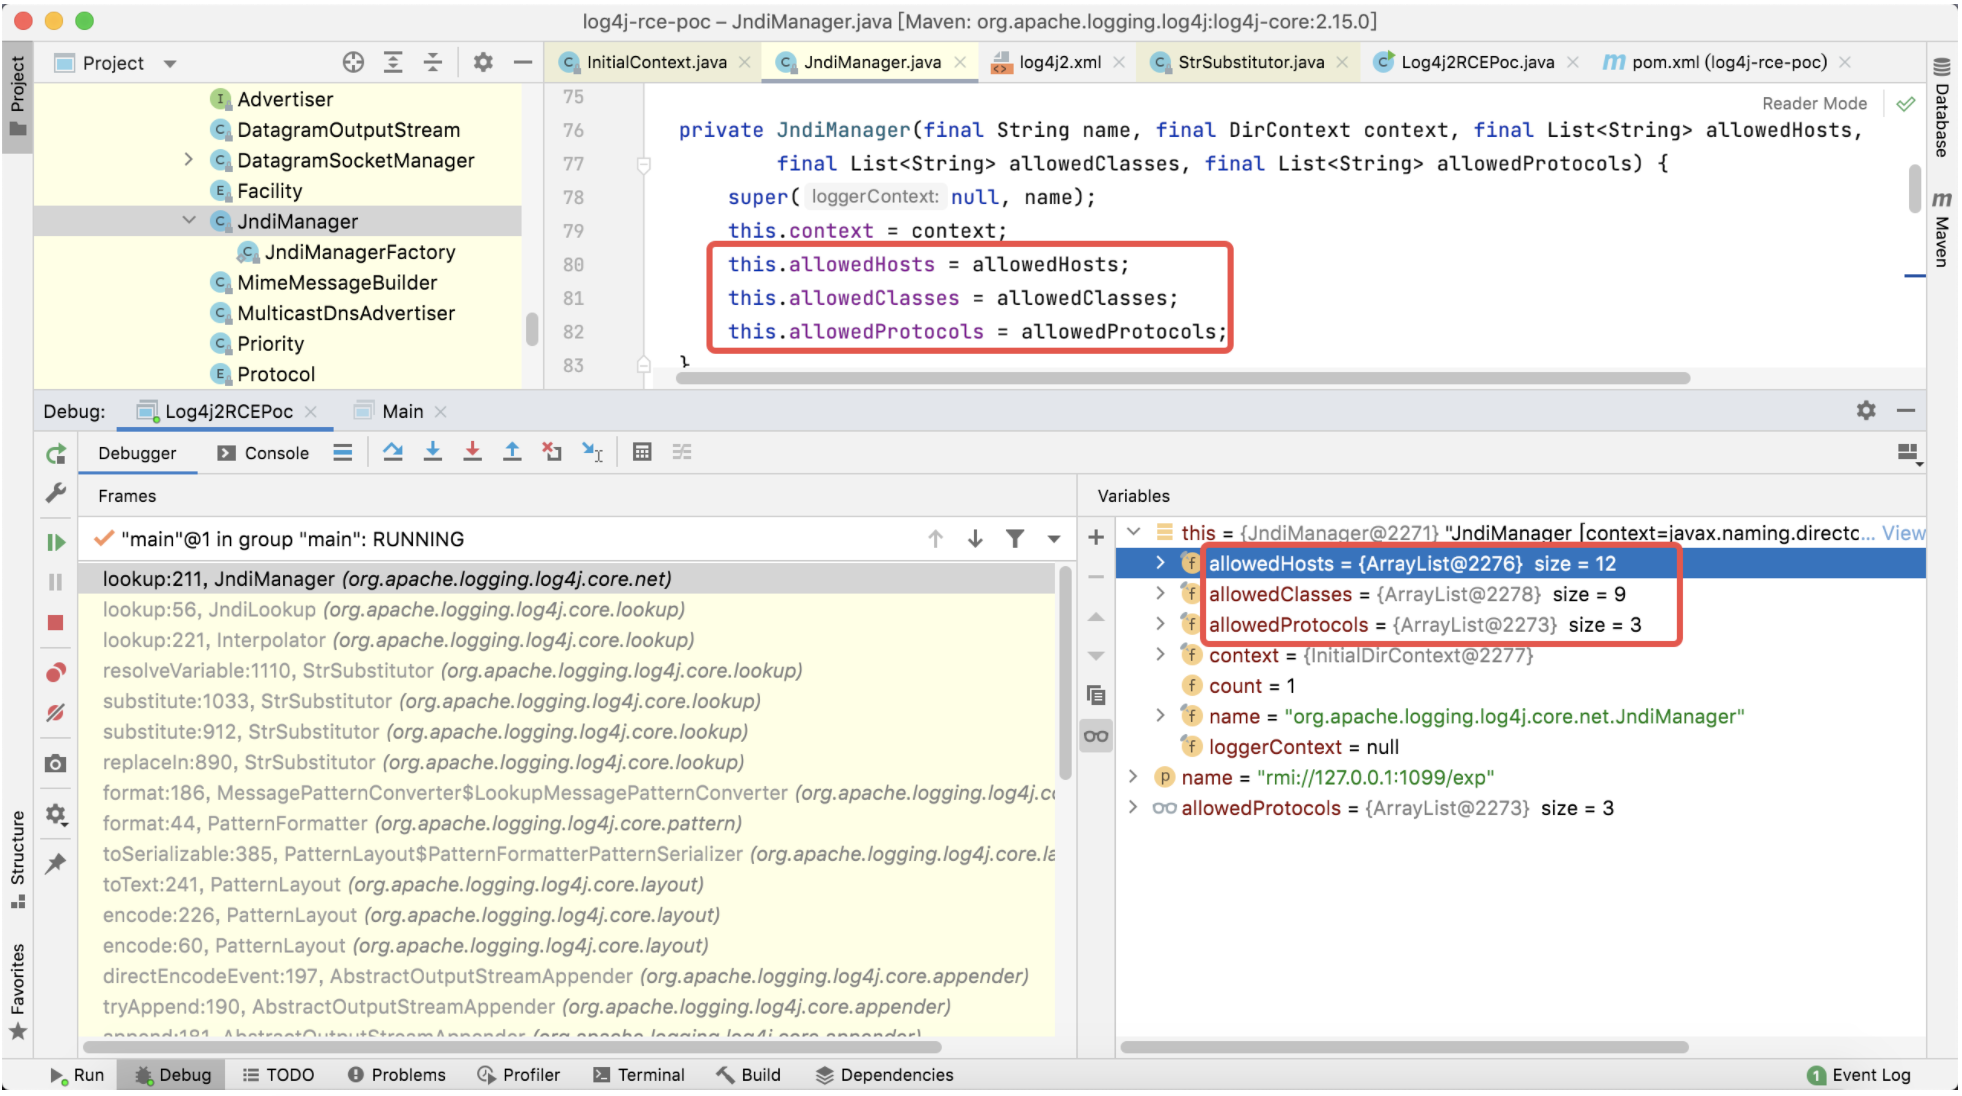1962x1096 pixels.
Task: Pause the running program
Action: click(x=56, y=582)
